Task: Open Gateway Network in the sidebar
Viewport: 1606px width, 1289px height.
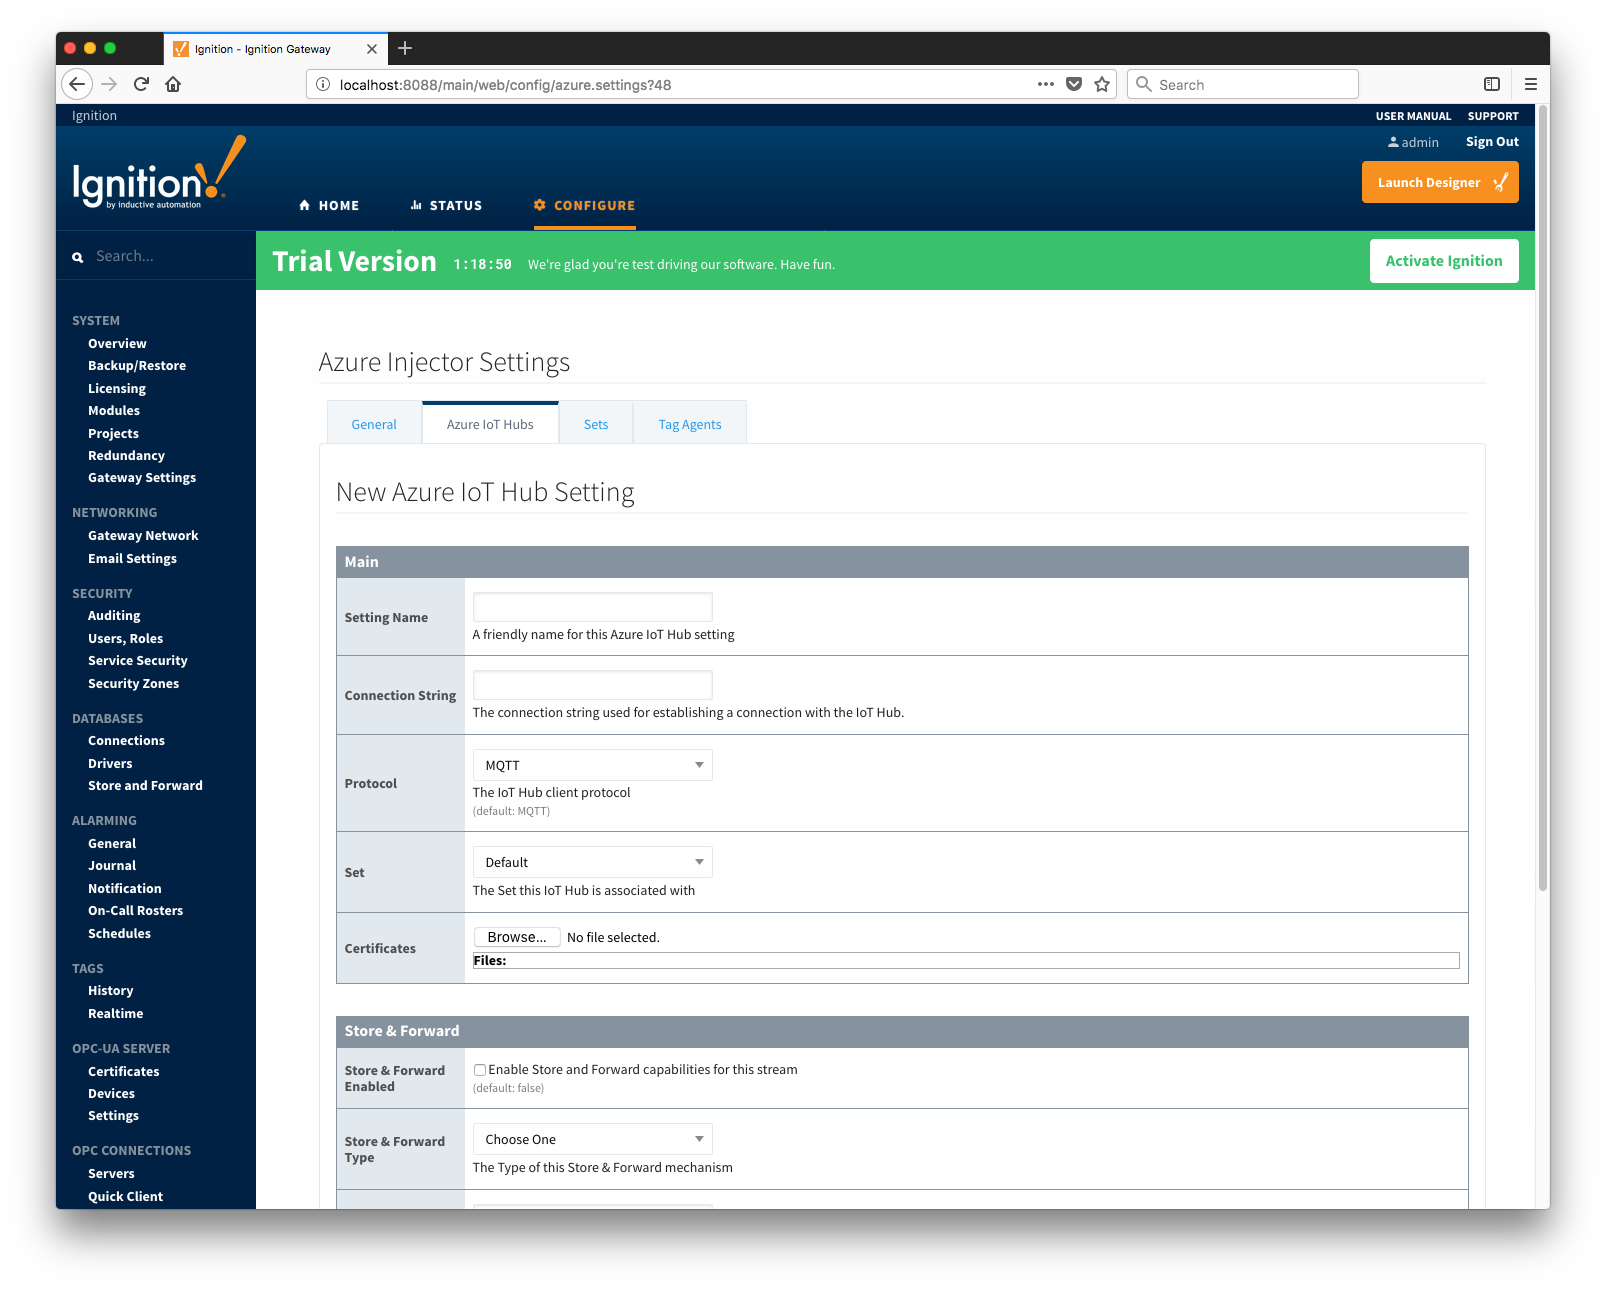Action: tap(143, 536)
